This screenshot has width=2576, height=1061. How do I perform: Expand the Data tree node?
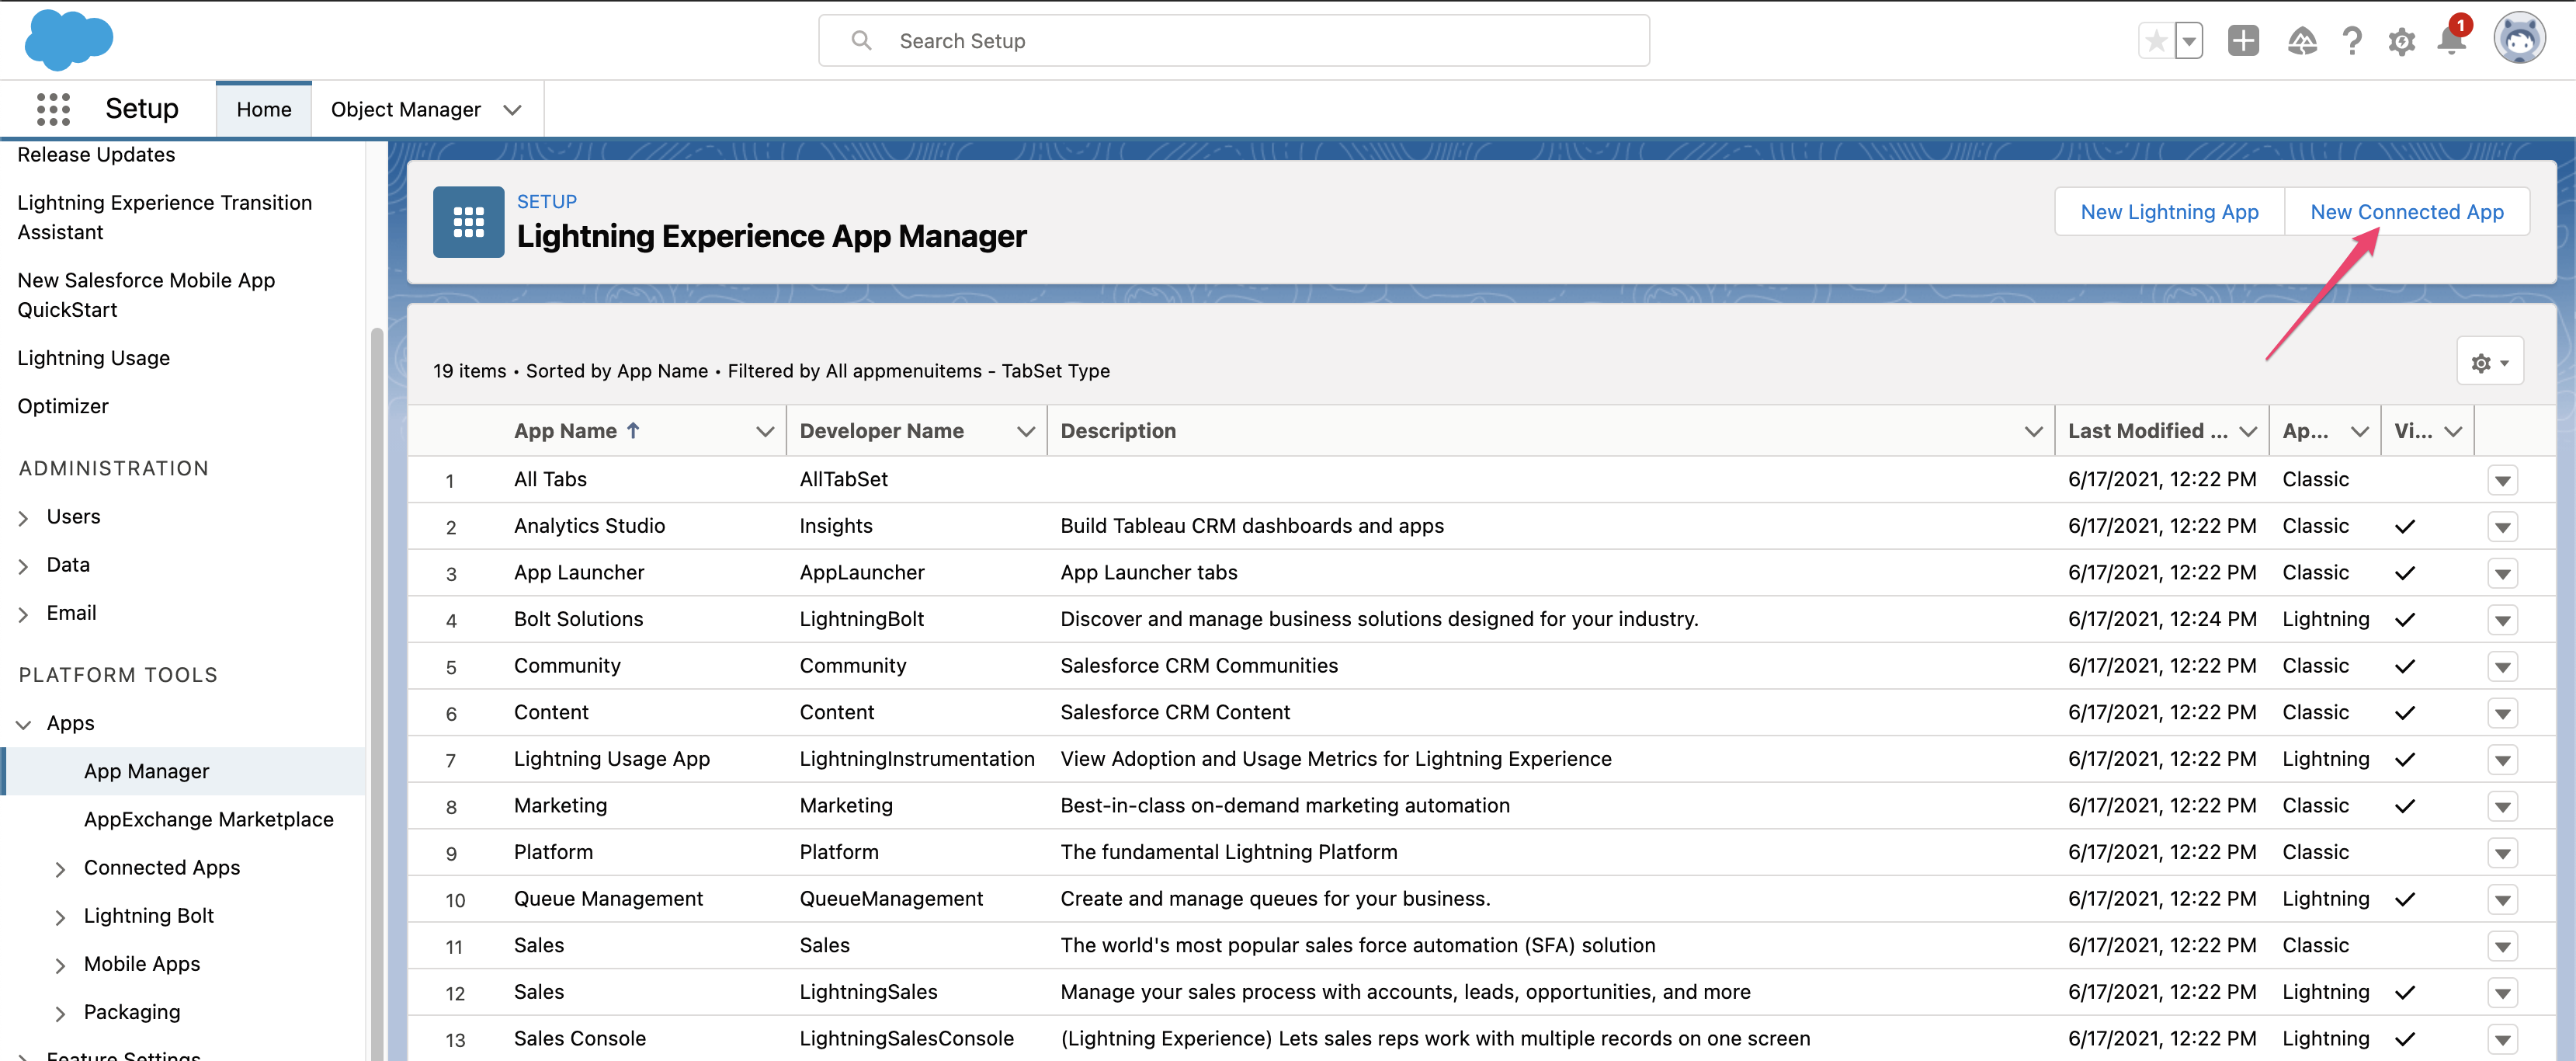pos(24,566)
